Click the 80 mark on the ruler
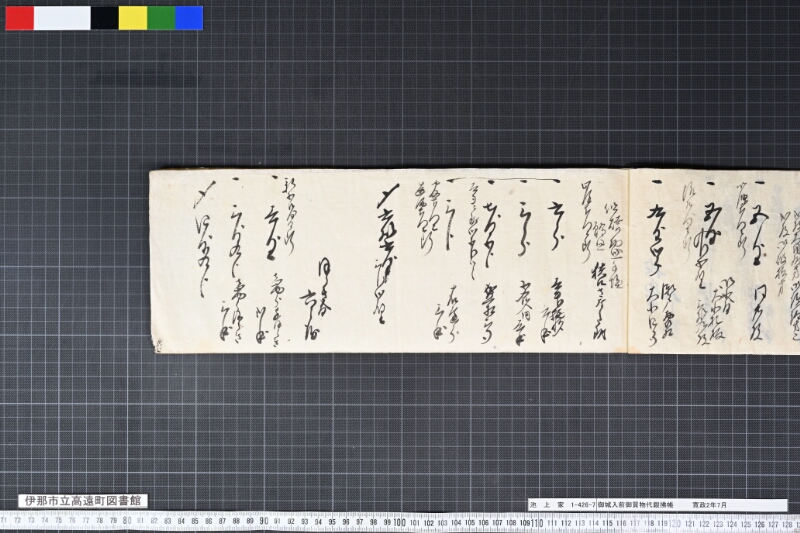 click(x=127, y=520)
